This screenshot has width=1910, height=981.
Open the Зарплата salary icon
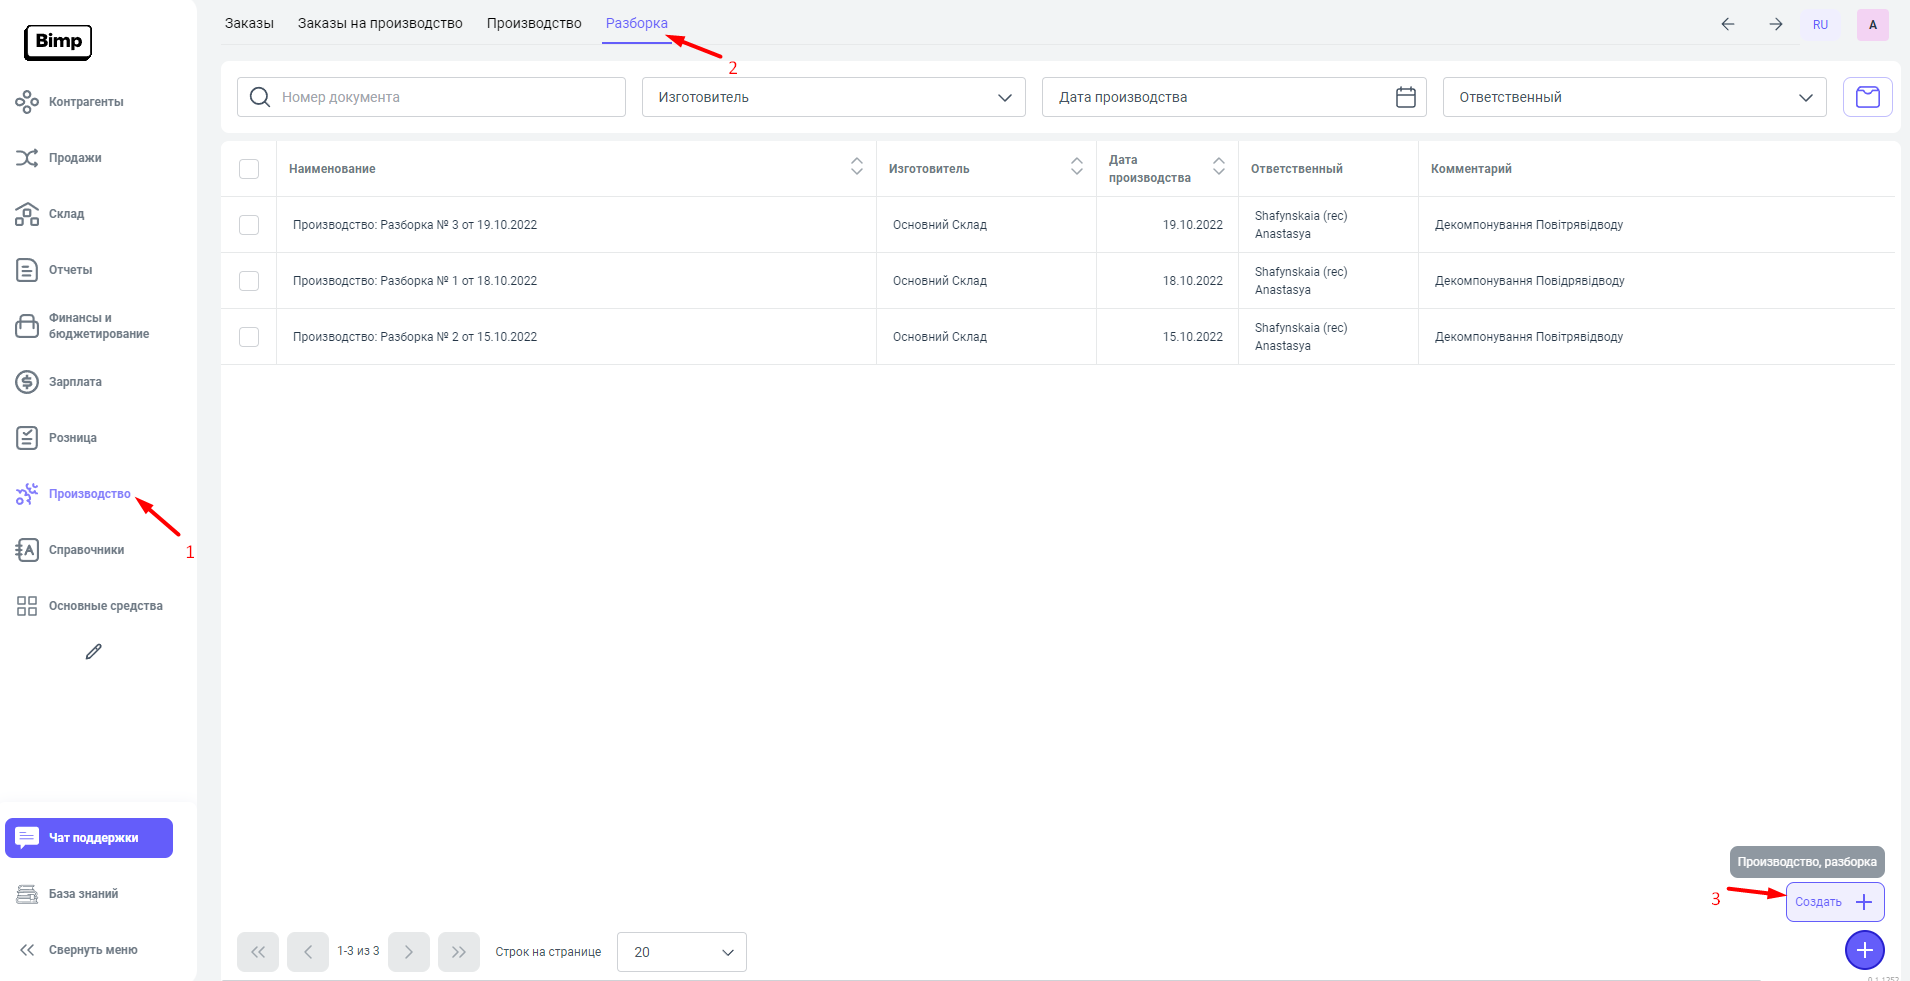tap(27, 382)
